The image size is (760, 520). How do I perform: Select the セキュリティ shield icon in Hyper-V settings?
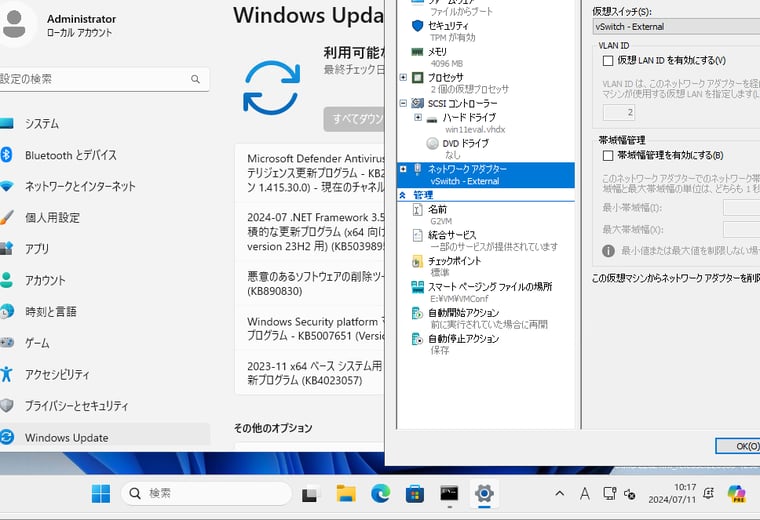[x=417, y=26]
